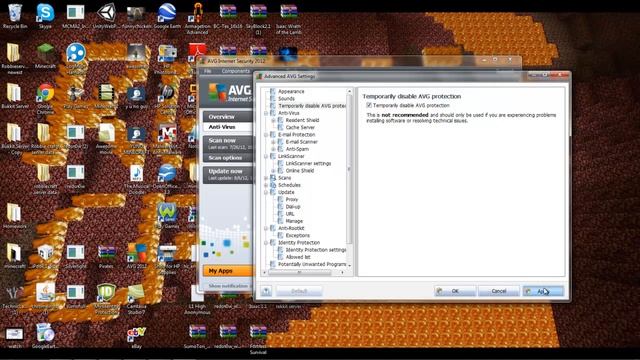
Task: Click the settings tree vertical scrollbar
Action: [x=349, y=169]
